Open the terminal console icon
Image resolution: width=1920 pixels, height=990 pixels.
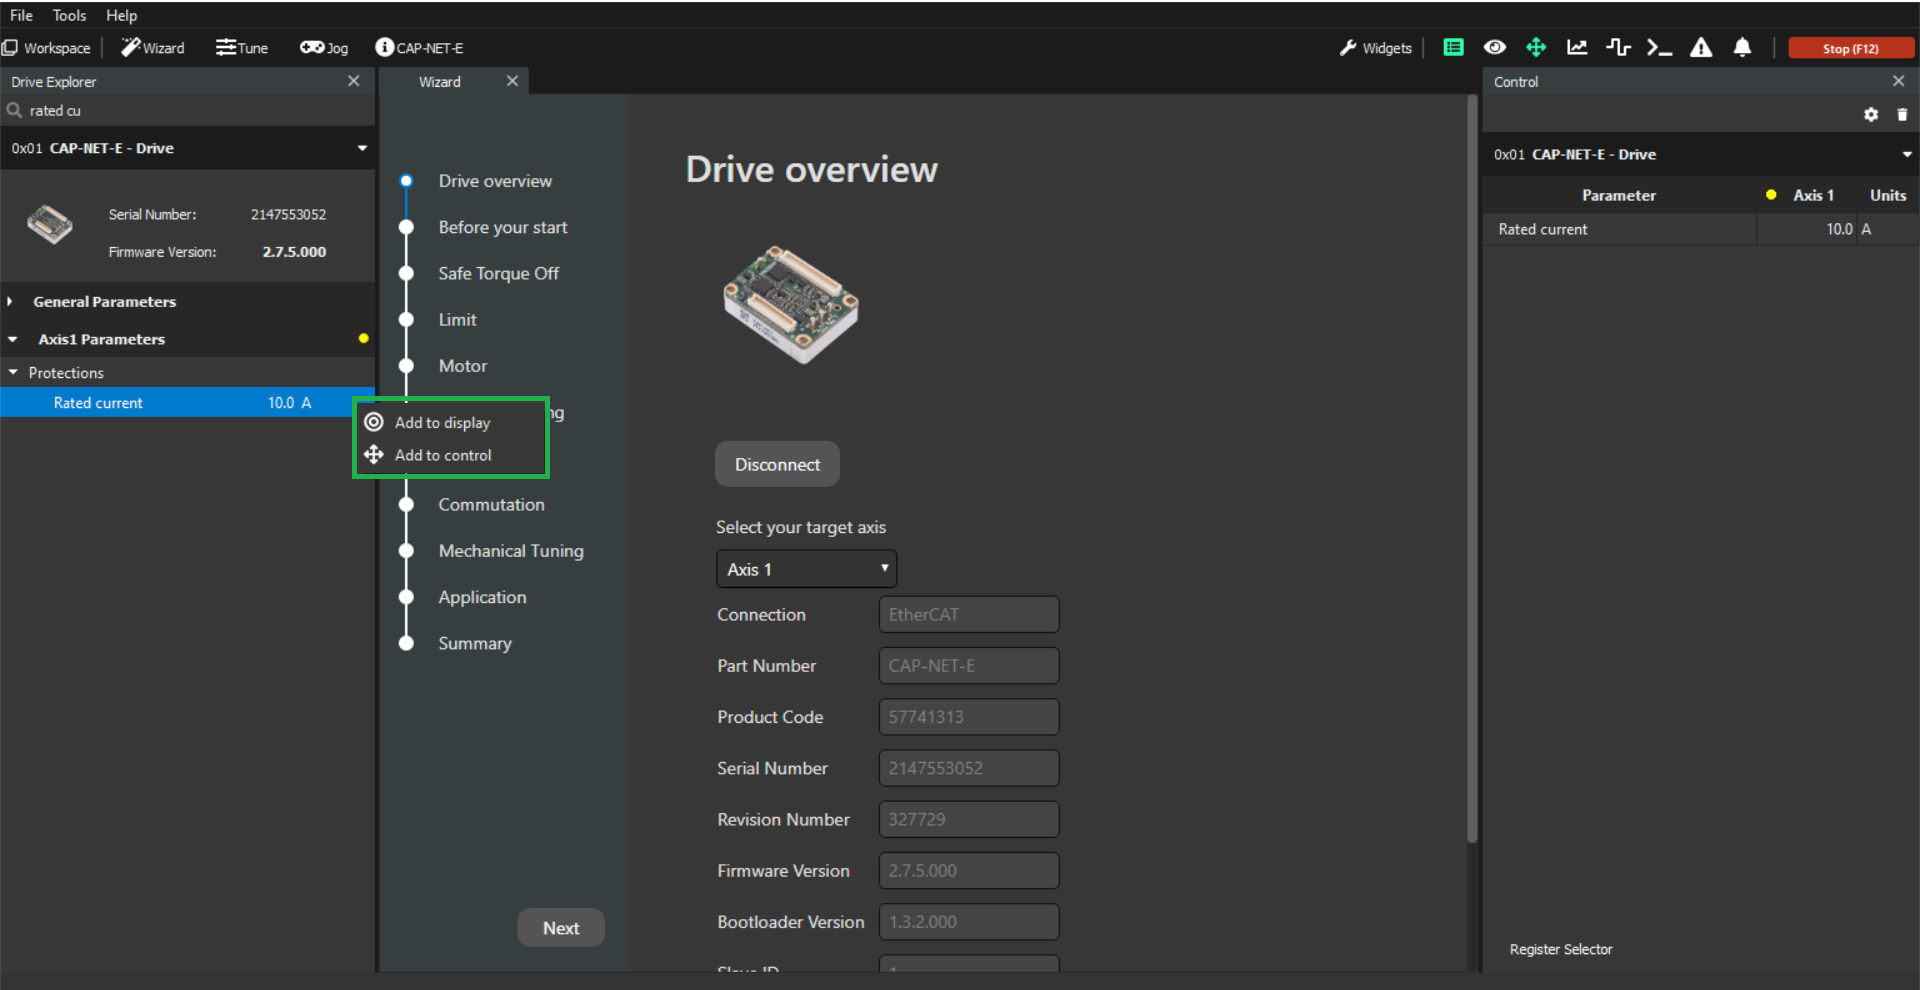pyautogui.click(x=1659, y=47)
